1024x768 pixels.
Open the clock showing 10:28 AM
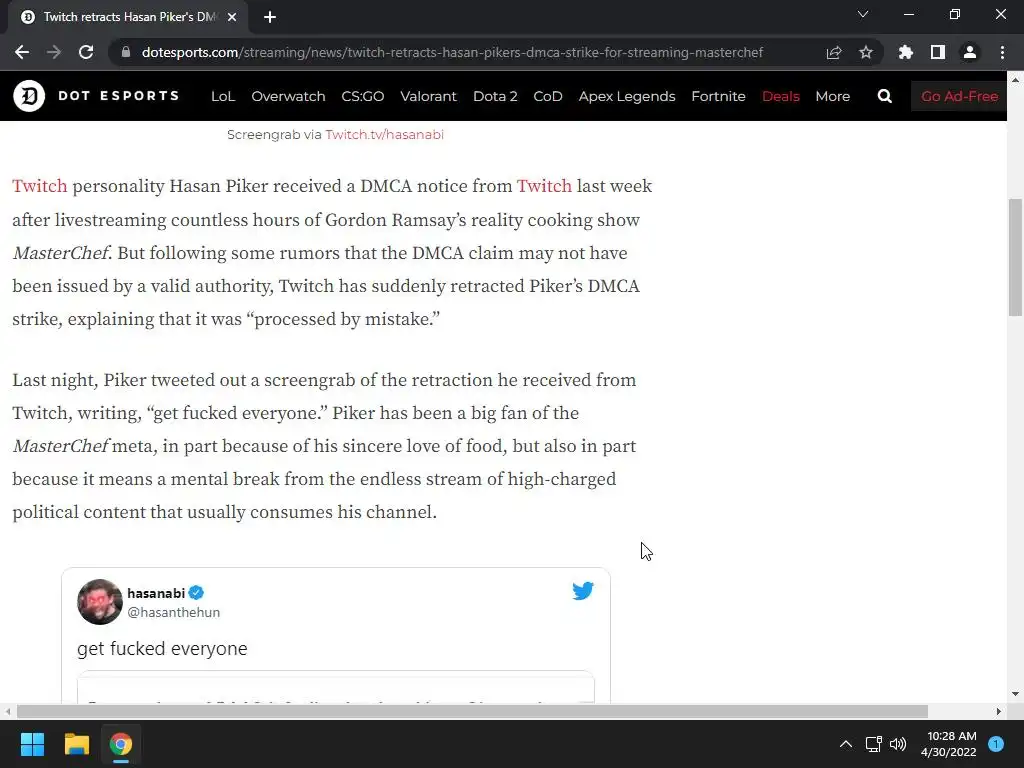tap(949, 744)
